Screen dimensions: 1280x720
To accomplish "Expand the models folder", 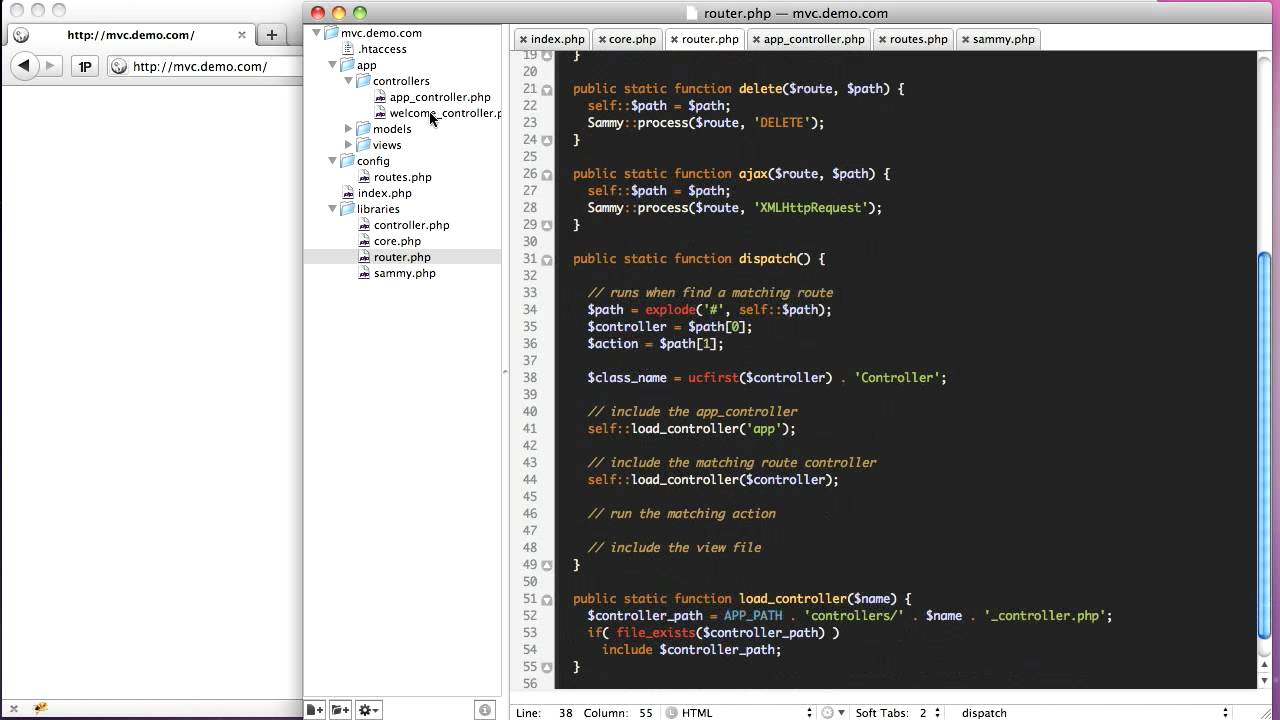I will [349, 129].
